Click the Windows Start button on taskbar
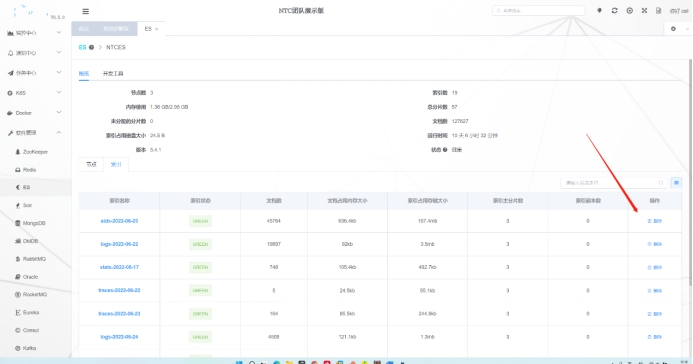693x364 pixels. [239, 362]
